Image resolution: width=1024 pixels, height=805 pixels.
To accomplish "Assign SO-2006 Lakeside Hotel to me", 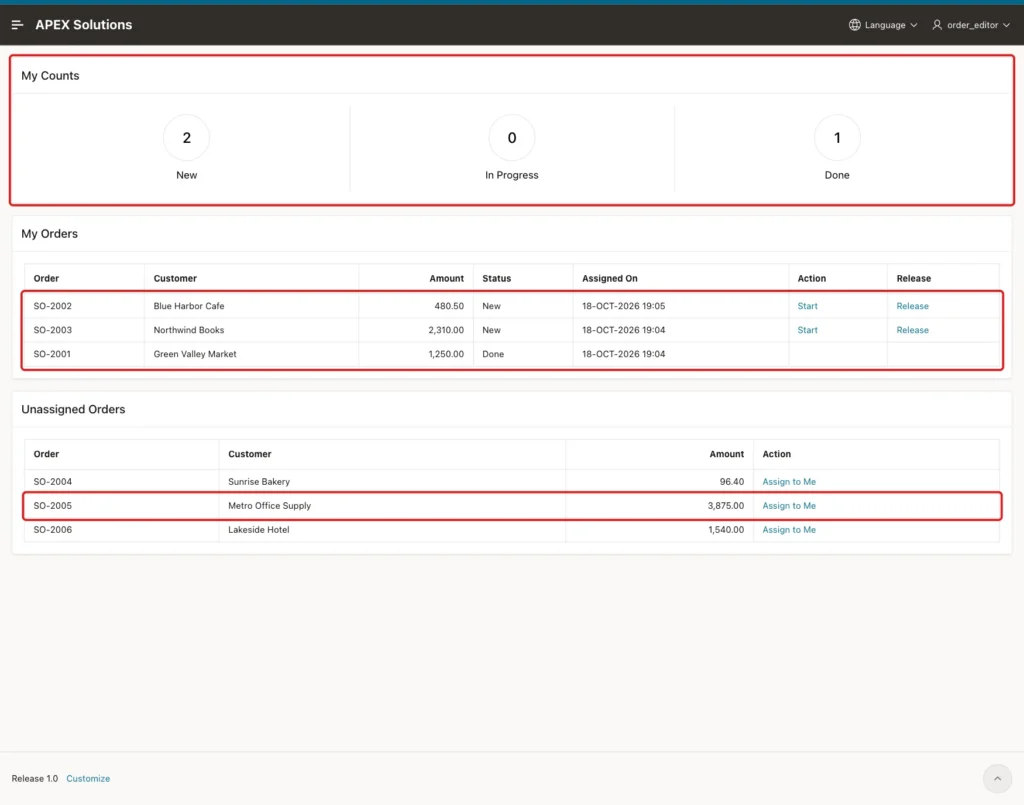I will pos(789,529).
